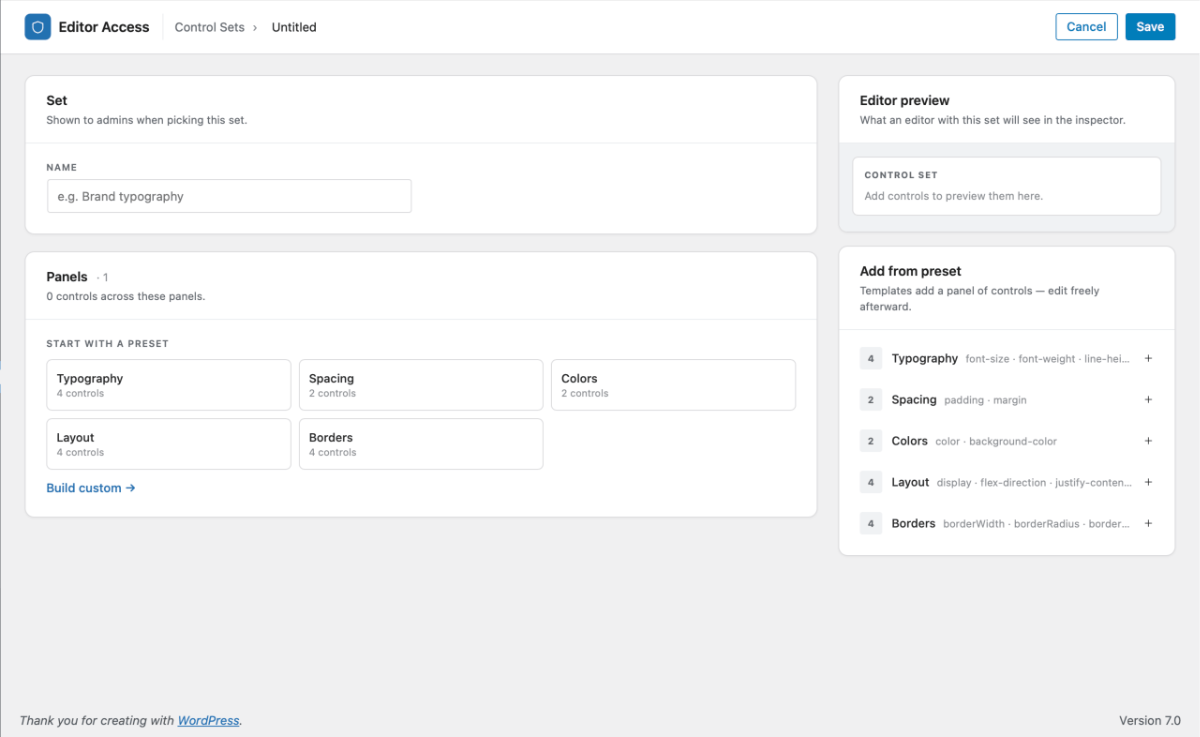
Task: Click the 2 count badge beside Colors
Action: pyautogui.click(x=871, y=441)
